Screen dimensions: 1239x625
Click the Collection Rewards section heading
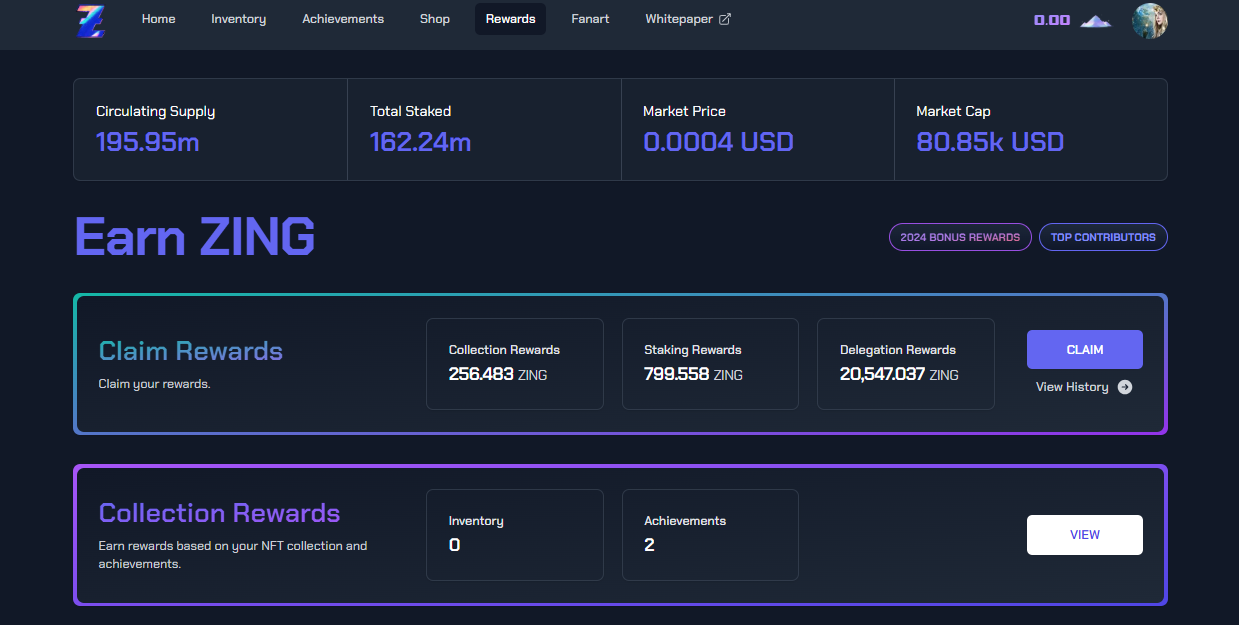[x=220, y=513]
